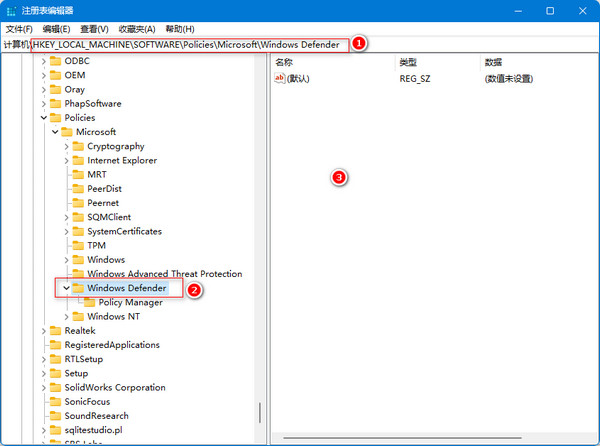Expand the Windows NT key
The image size is (600, 446).
tap(67, 317)
